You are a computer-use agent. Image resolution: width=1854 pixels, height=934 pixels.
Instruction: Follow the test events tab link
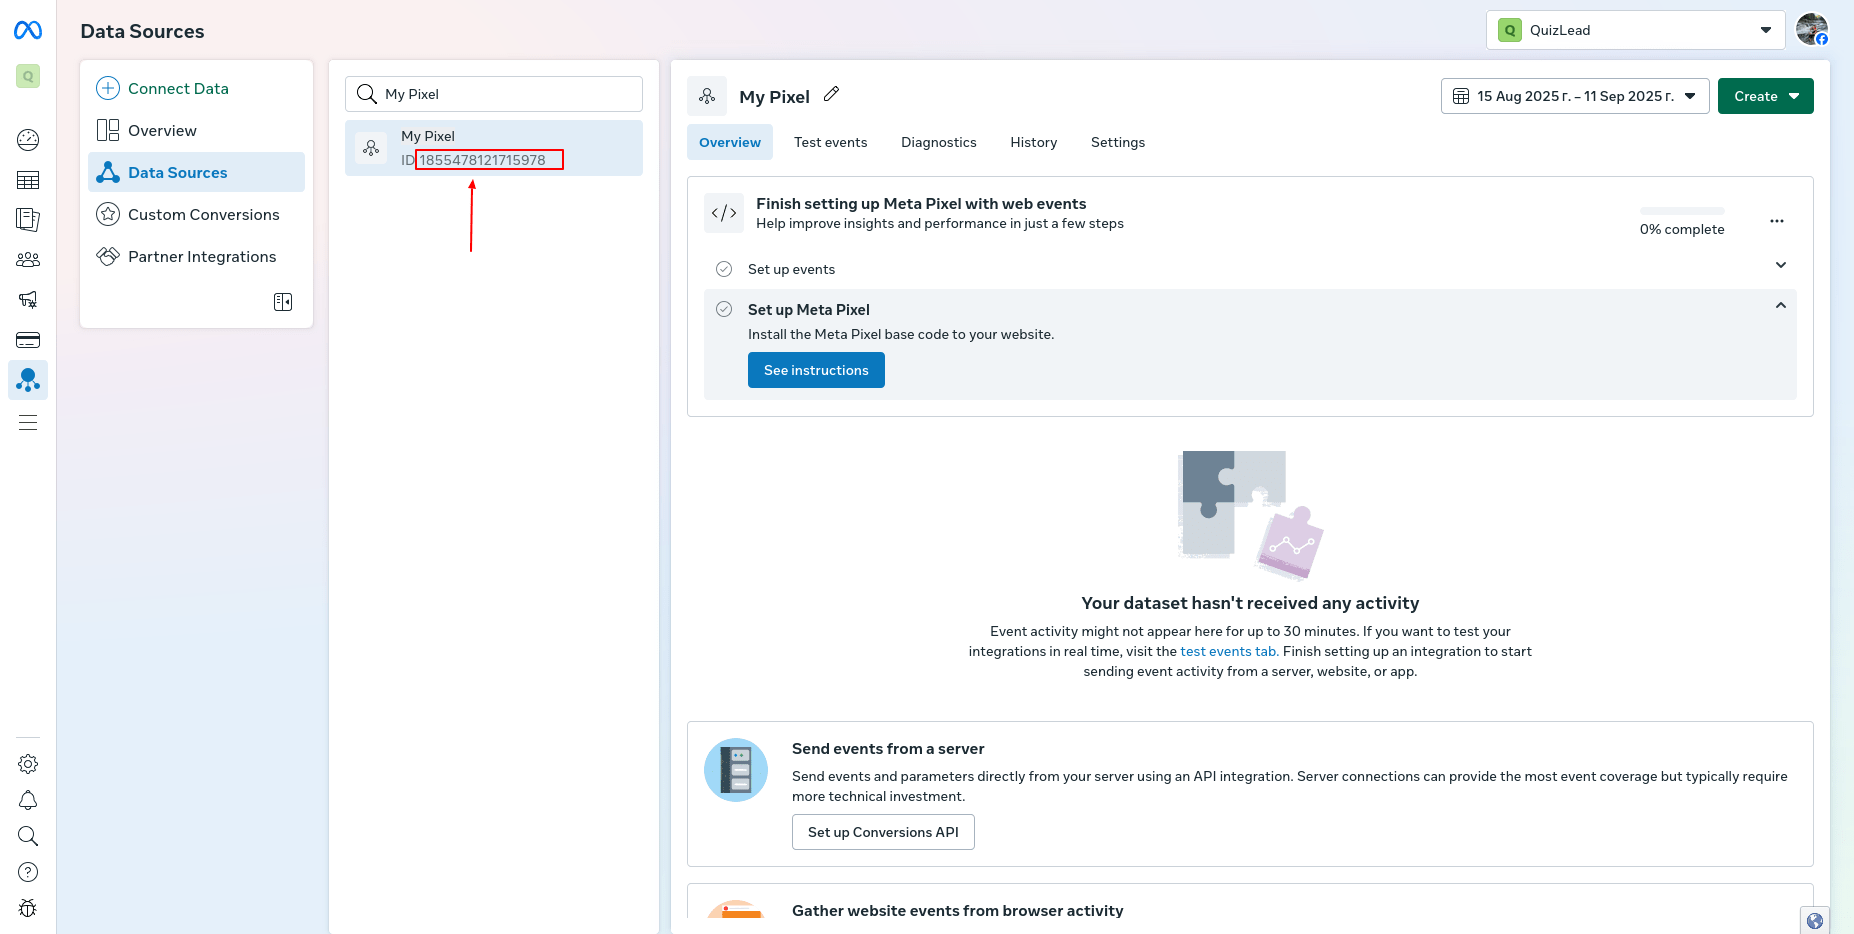pyautogui.click(x=1229, y=651)
